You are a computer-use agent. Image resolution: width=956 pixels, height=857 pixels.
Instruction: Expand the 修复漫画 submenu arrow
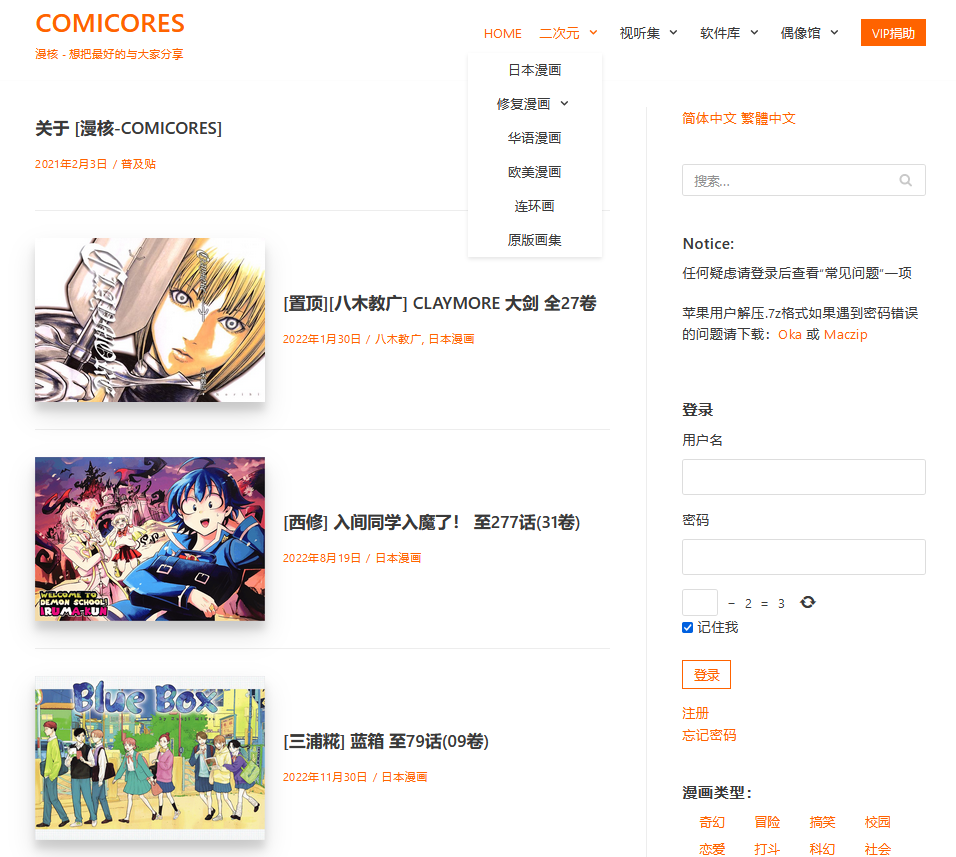[565, 103]
